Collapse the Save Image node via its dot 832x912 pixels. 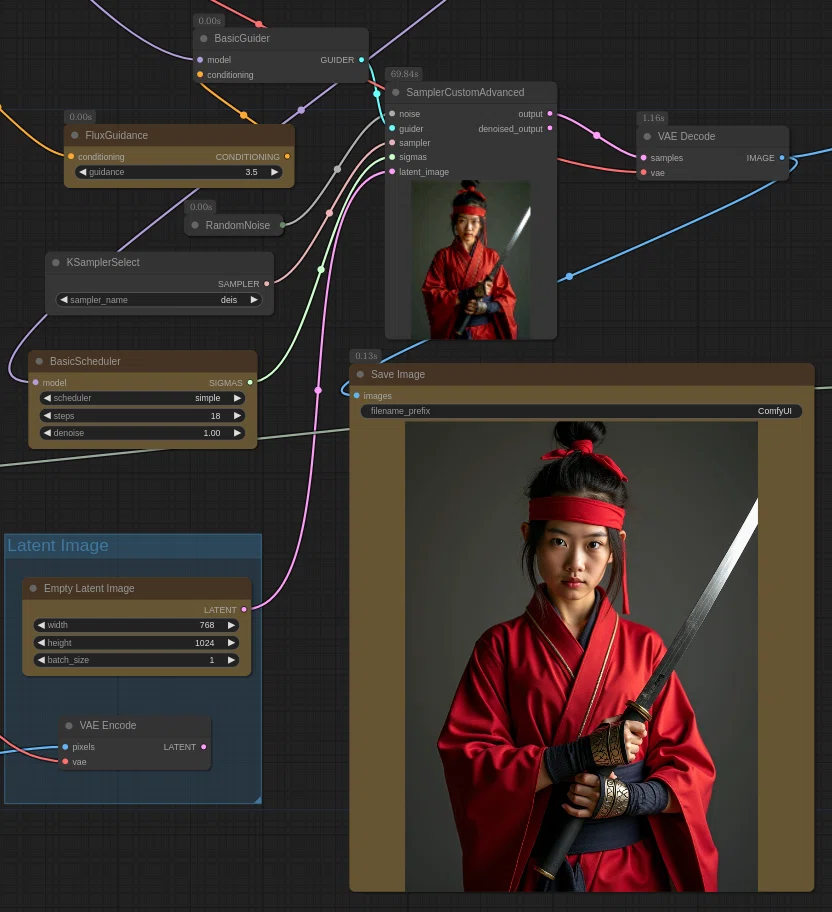click(360, 375)
